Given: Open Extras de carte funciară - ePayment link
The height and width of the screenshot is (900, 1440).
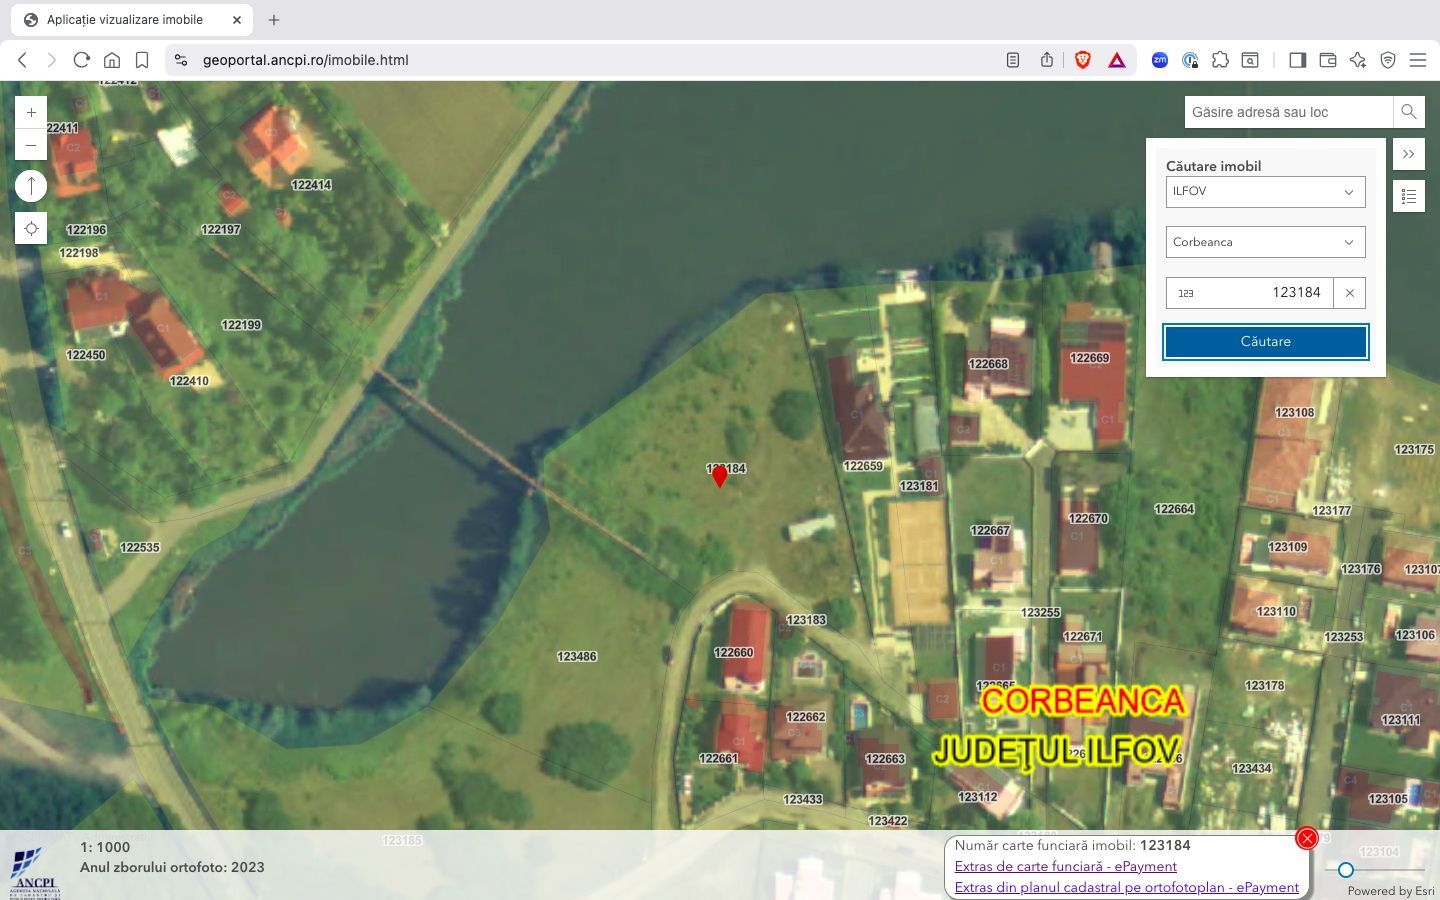Looking at the screenshot, I should point(1065,866).
